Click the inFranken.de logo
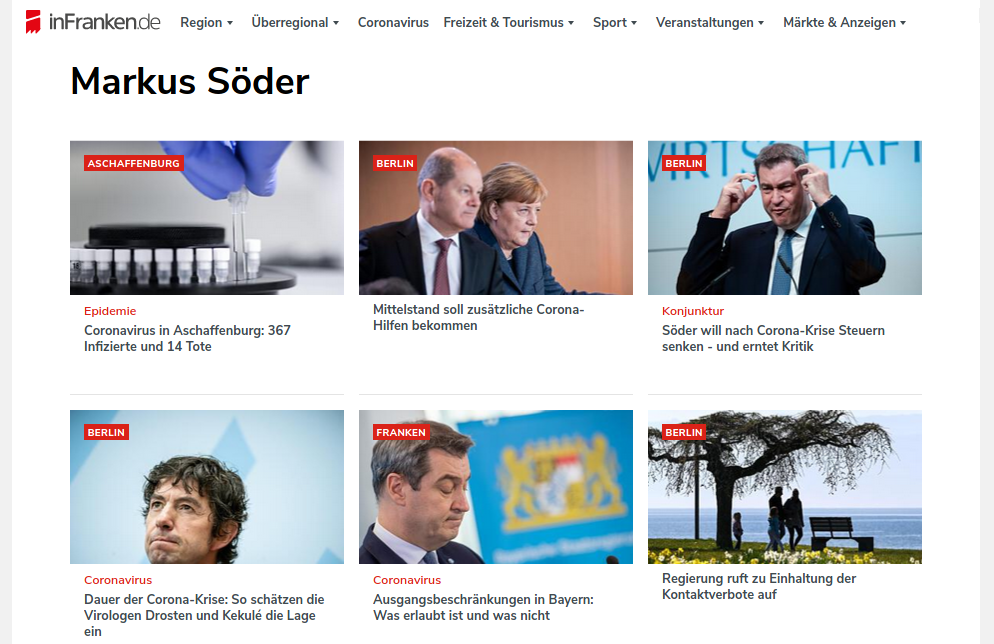 coord(93,22)
